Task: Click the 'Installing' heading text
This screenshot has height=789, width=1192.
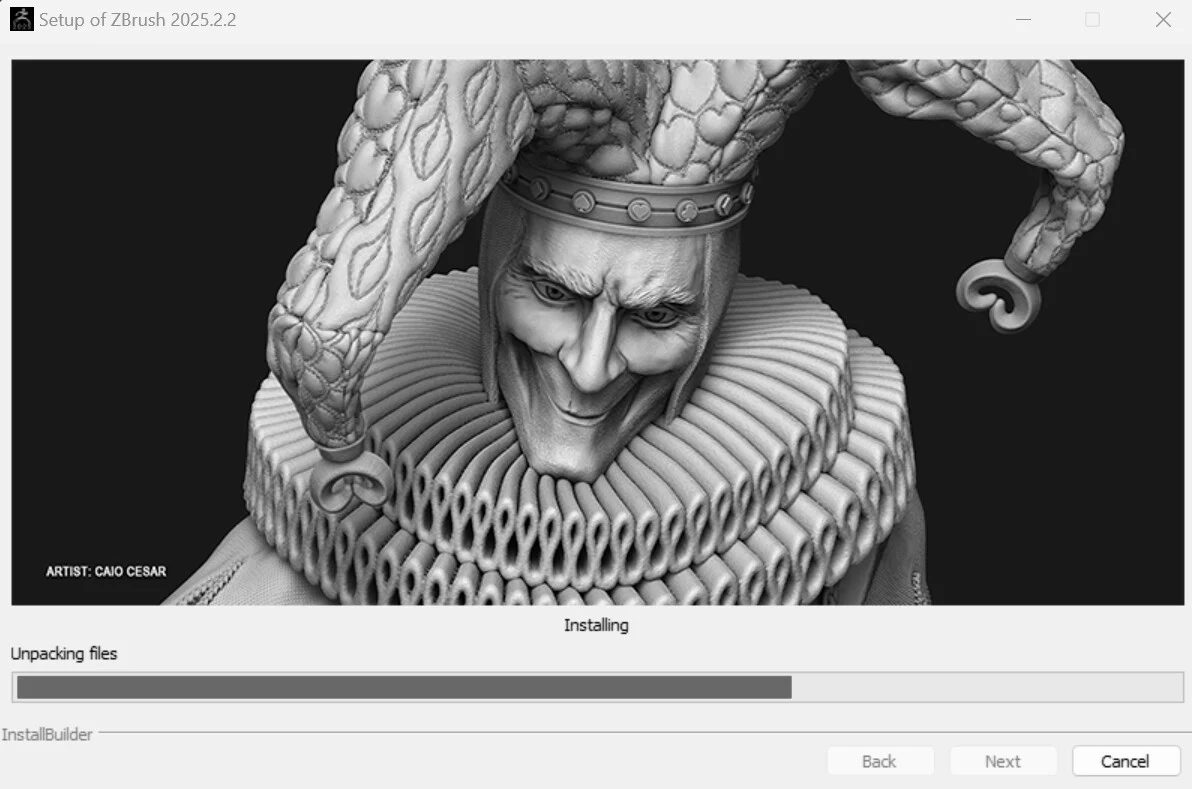Action: pyautogui.click(x=596, y=625)
